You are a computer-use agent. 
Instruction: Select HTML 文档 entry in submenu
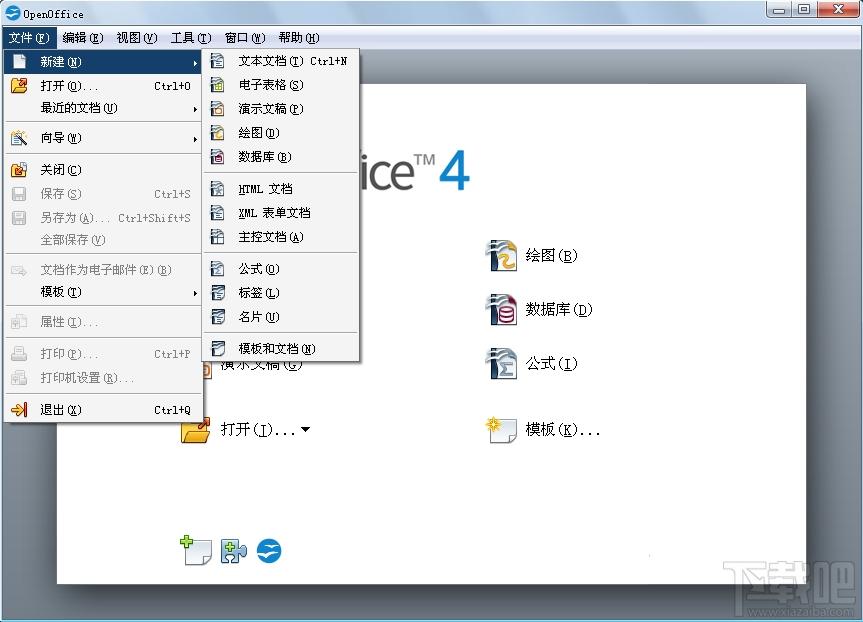[x=281, y=189]
